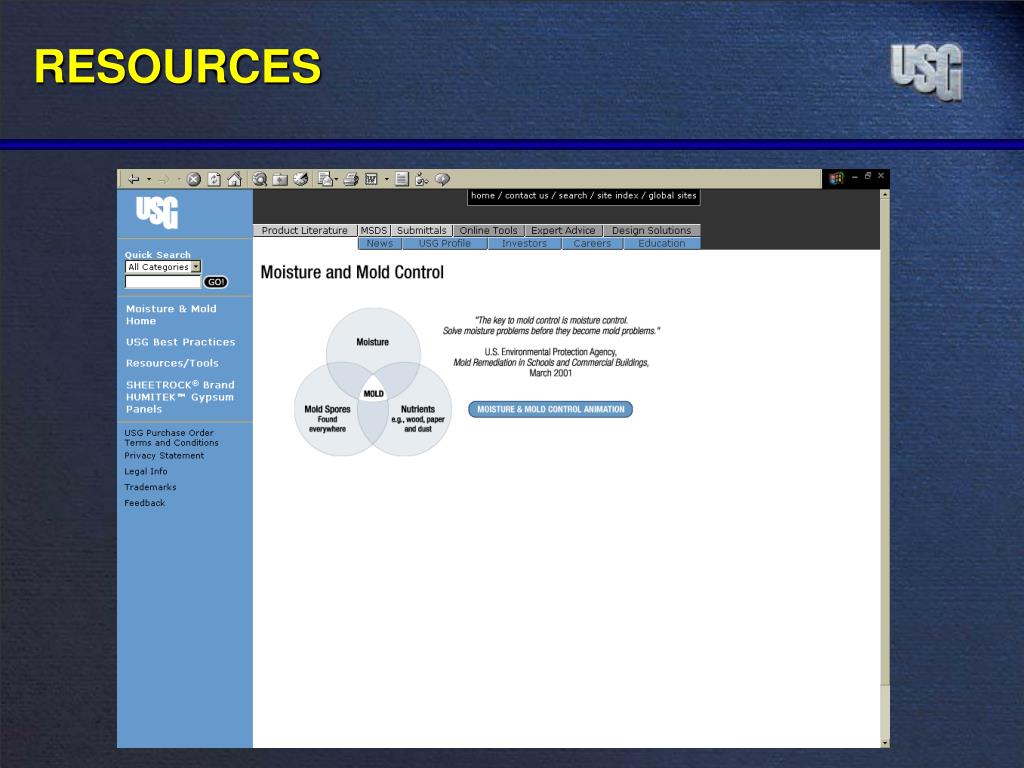The width and height of the screenshot is (1024, 768).
Task: Click the browser Back arrow icon
Action: coord(134,179)
